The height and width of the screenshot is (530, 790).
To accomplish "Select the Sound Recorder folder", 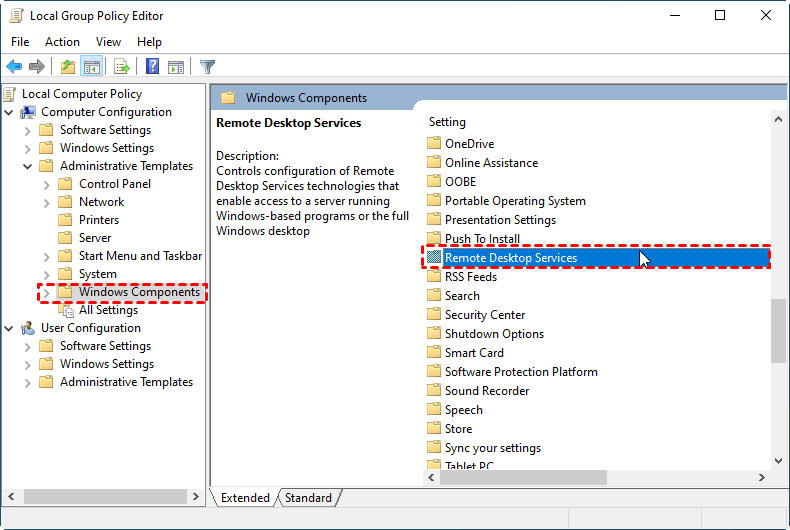I will pyautogui.click(x=487, y=390).
